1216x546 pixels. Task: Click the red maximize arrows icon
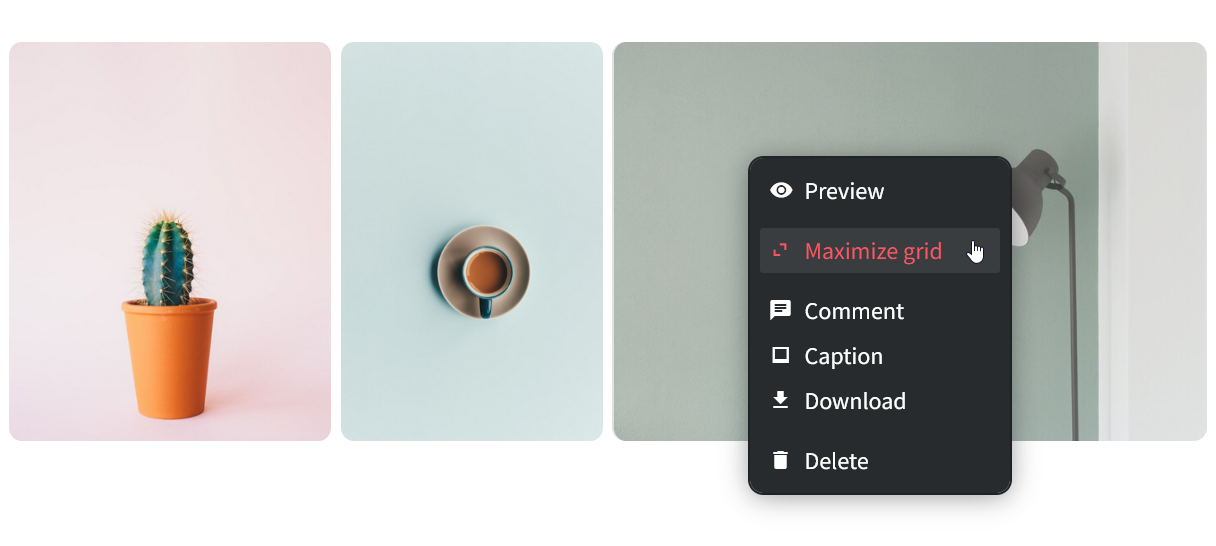[x=781, y=250]
